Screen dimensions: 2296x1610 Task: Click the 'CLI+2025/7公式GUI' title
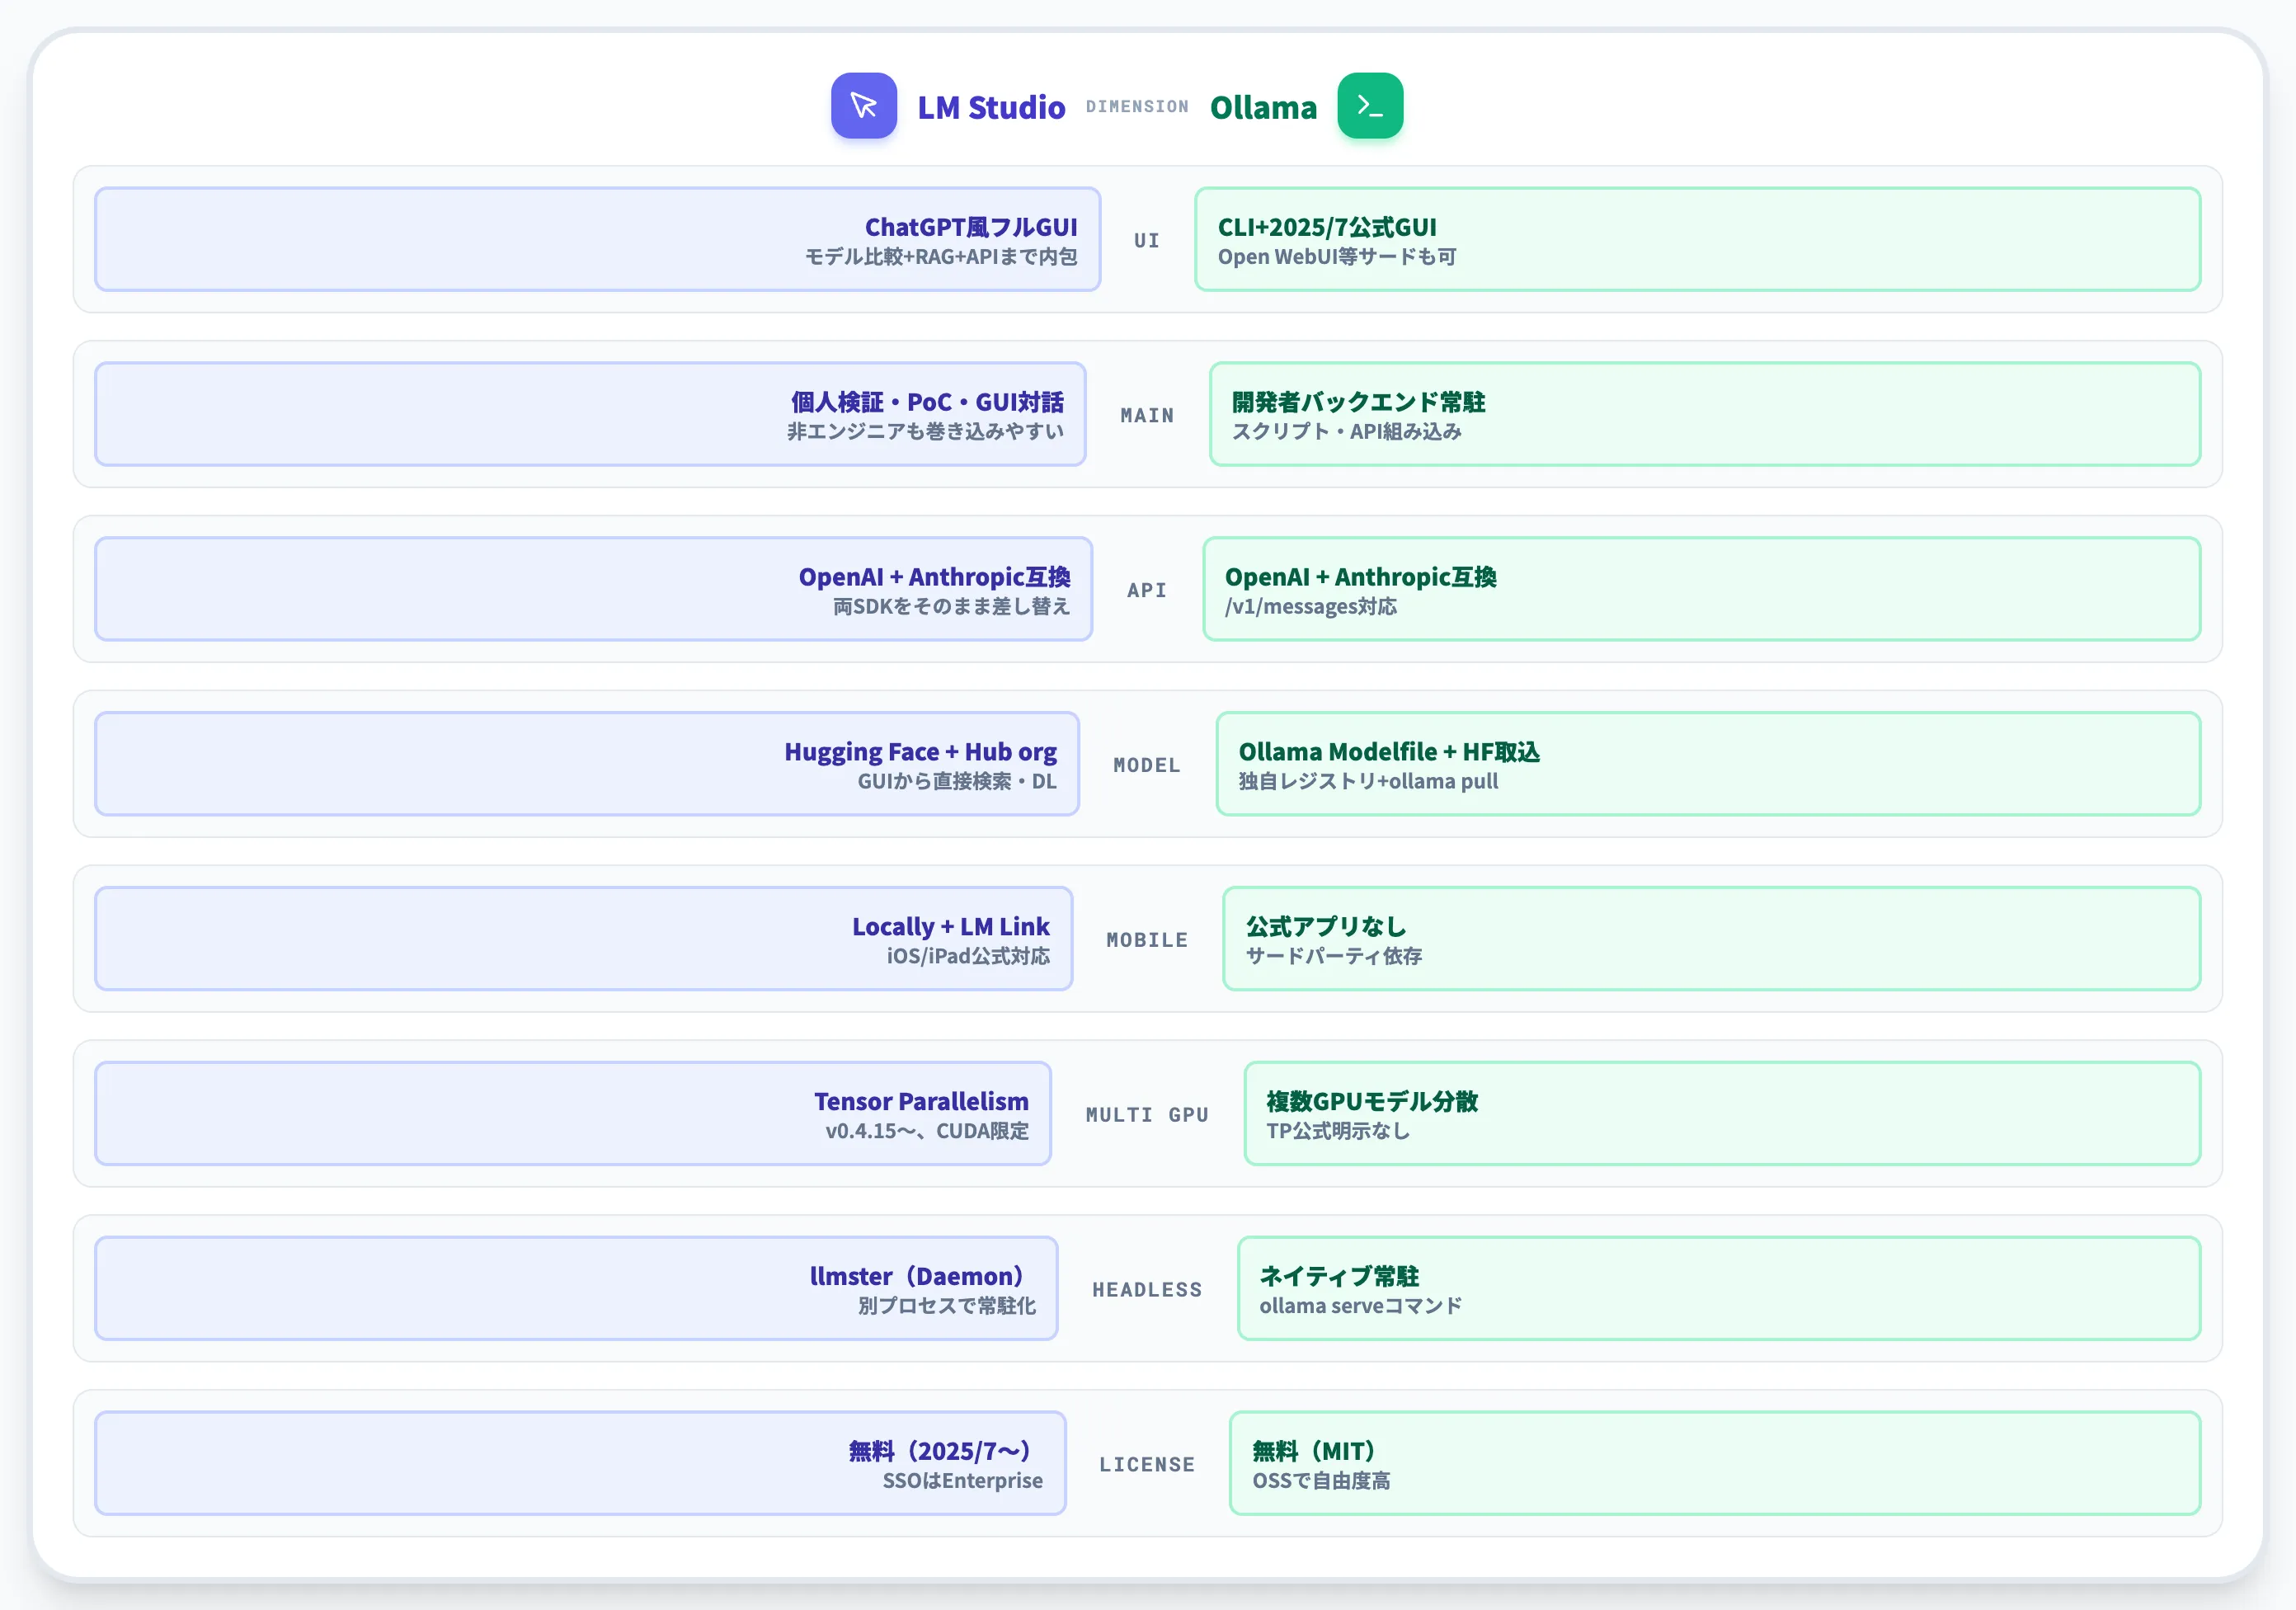point(1327,227)
